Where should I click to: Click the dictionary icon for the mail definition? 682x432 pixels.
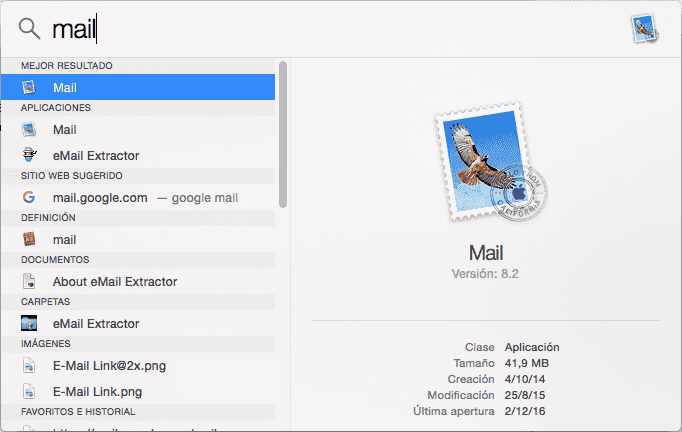(x=29, y=239)
